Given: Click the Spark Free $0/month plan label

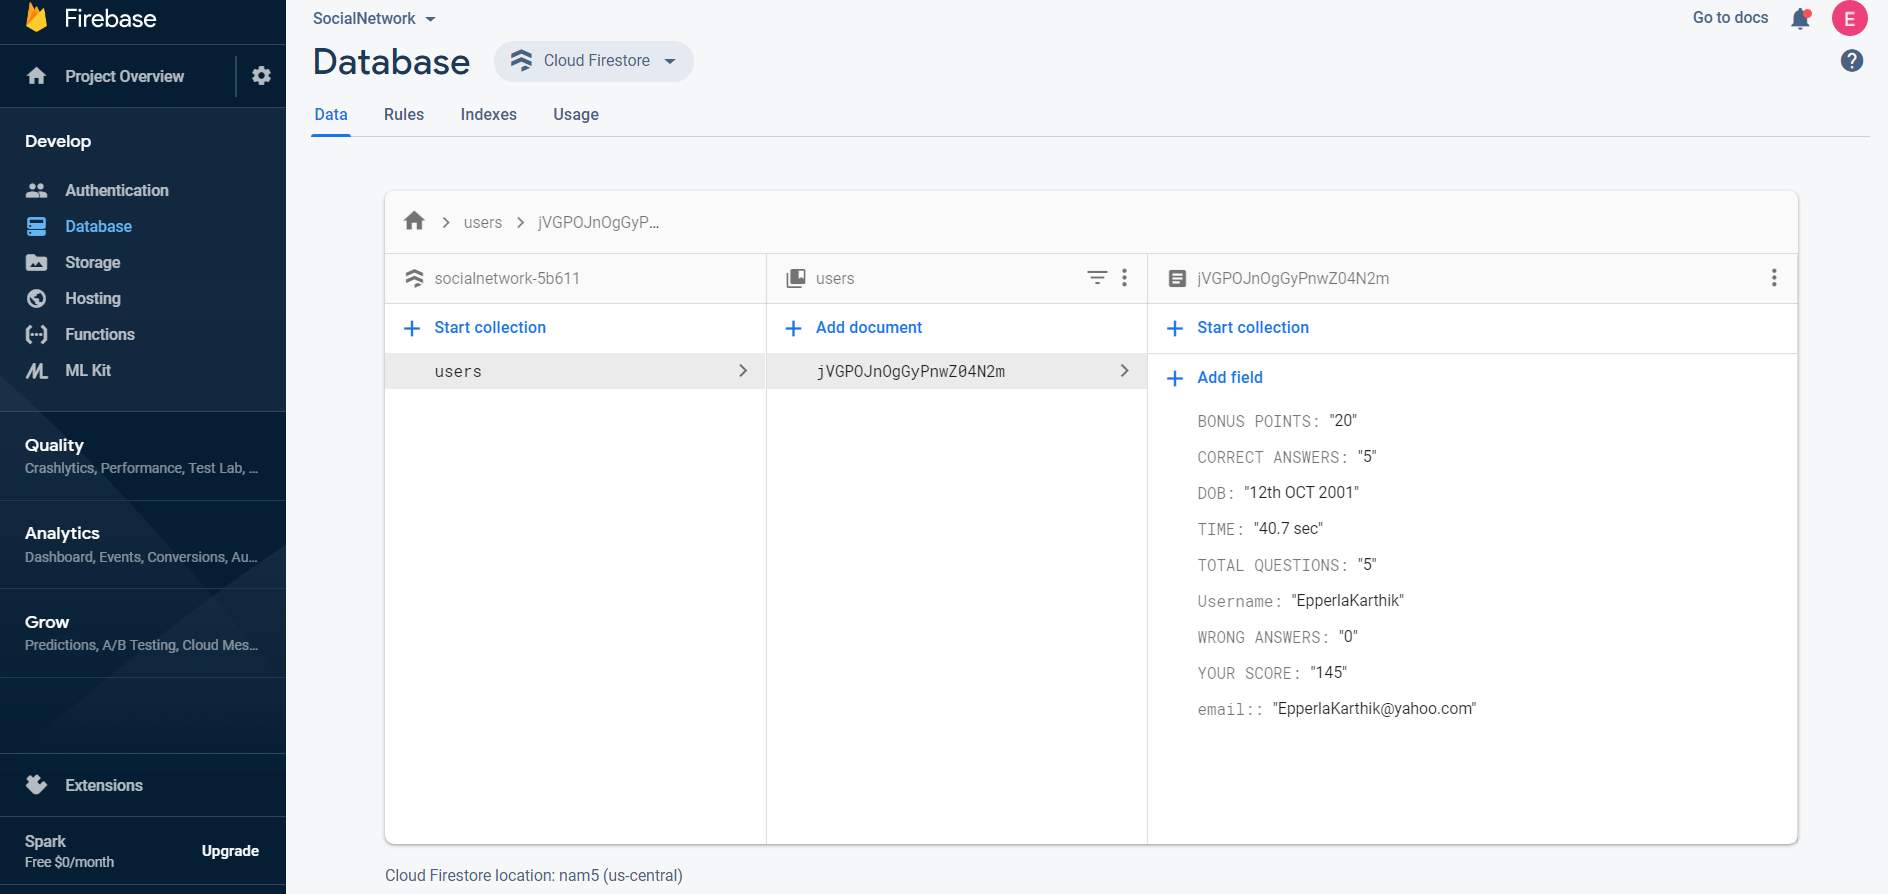Looking at the screenshot, I should point(70,851).
